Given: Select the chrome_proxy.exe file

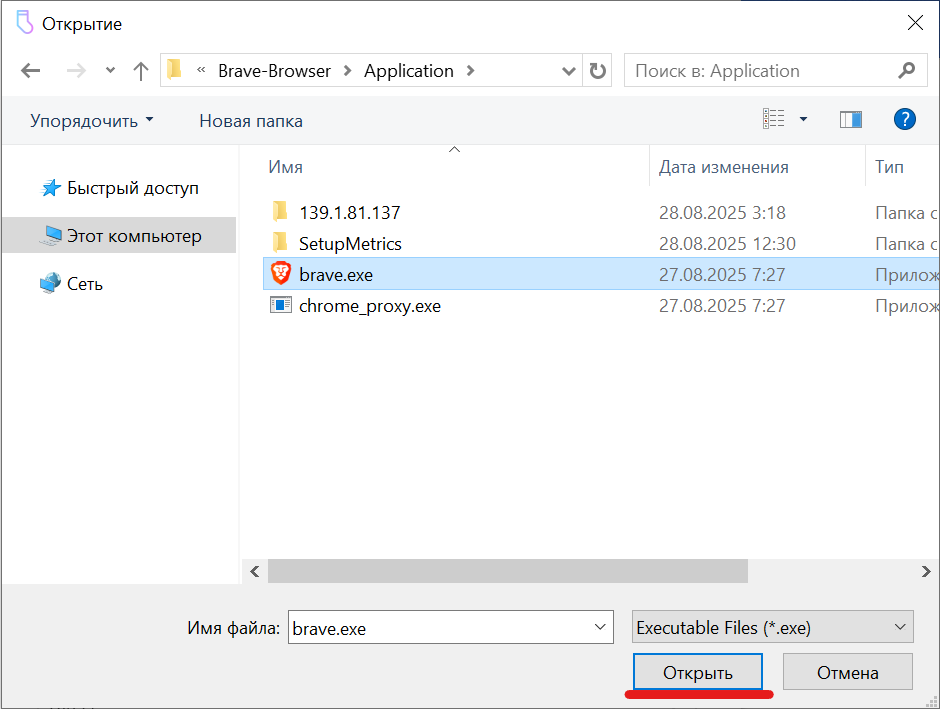Looking at the screenshot, I should (x=369, y=306).
